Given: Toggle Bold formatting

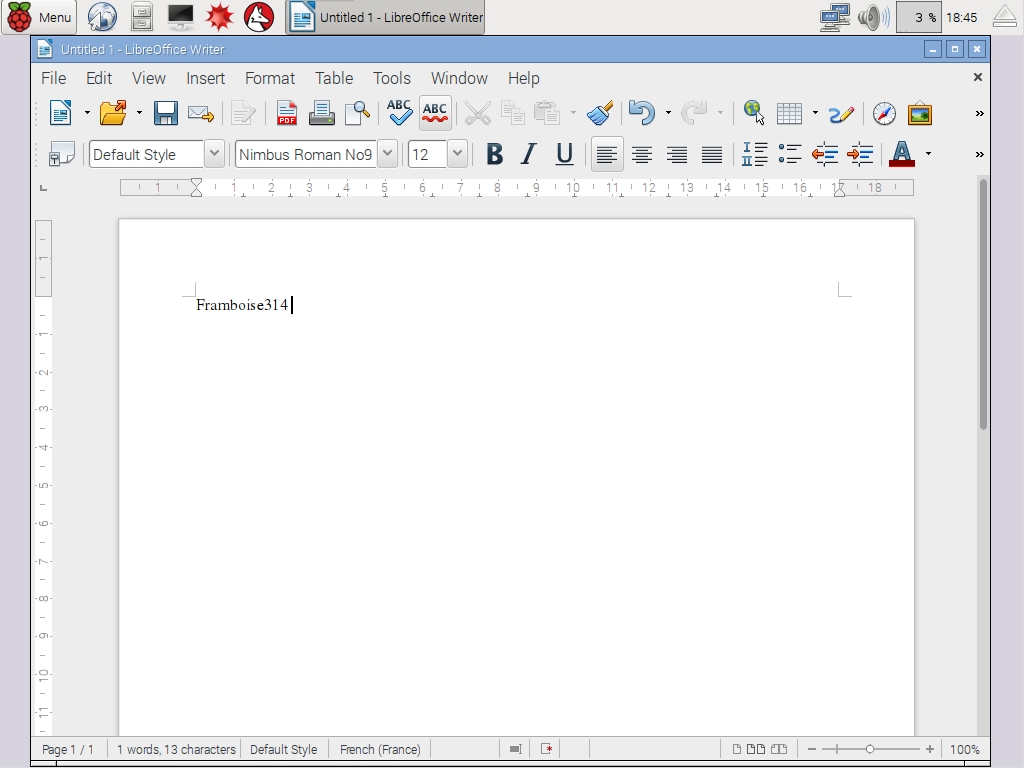Looking at the screenshot, I should coord(494,154).
